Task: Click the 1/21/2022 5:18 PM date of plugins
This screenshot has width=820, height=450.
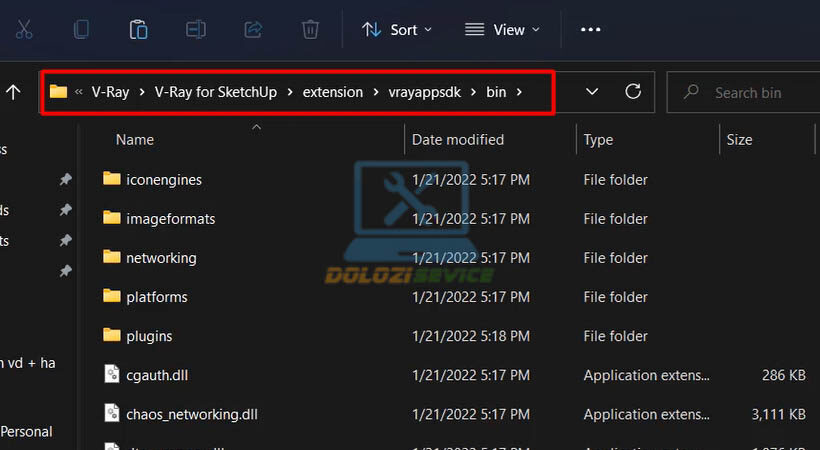Action: click(471, 336)
